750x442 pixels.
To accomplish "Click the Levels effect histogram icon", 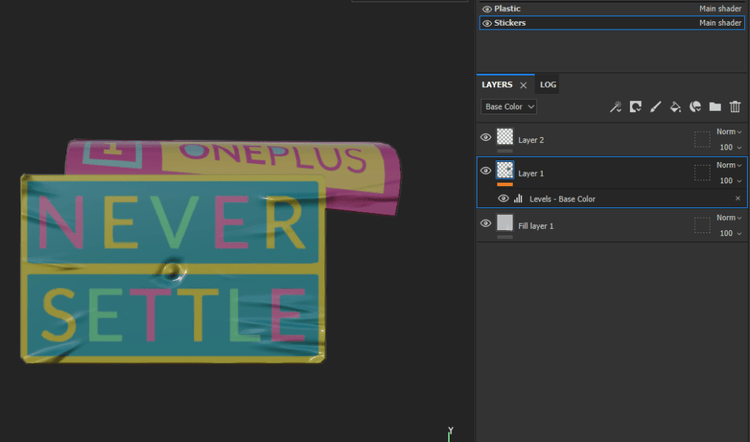I will (x=518, y=199).
